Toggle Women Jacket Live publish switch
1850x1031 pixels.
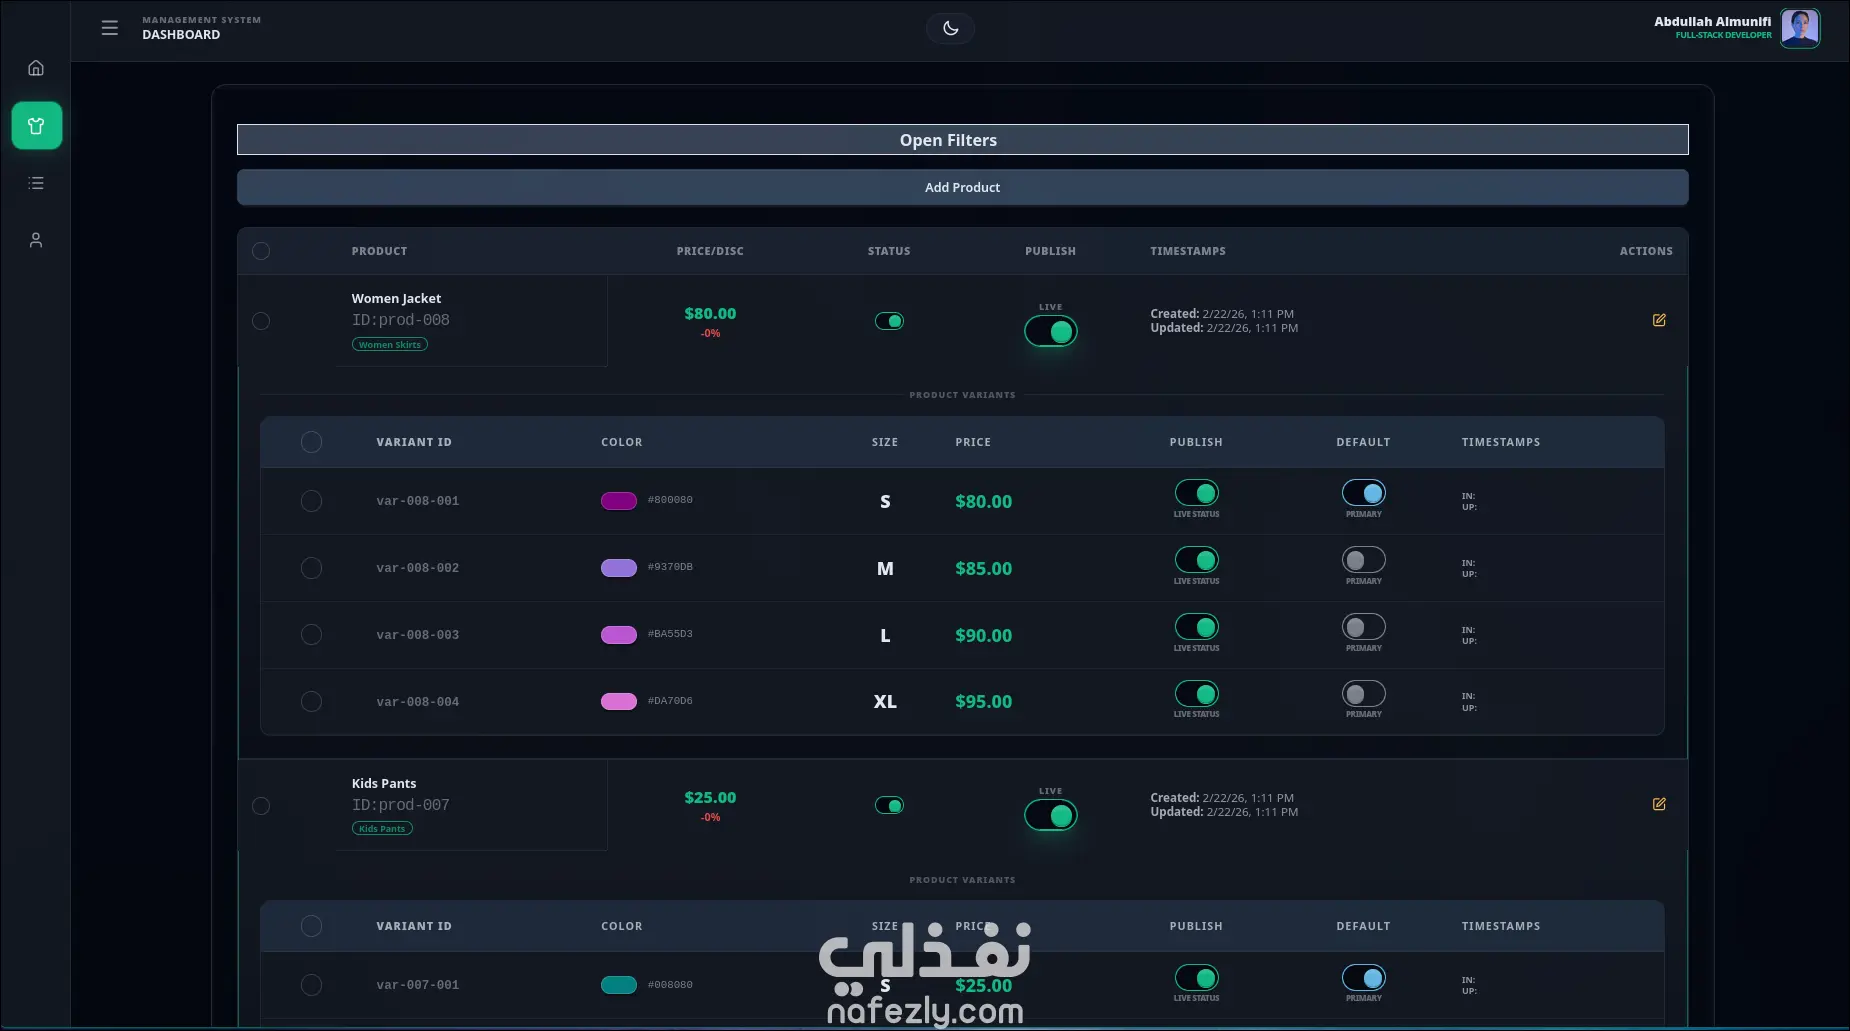click(1050, 331)
